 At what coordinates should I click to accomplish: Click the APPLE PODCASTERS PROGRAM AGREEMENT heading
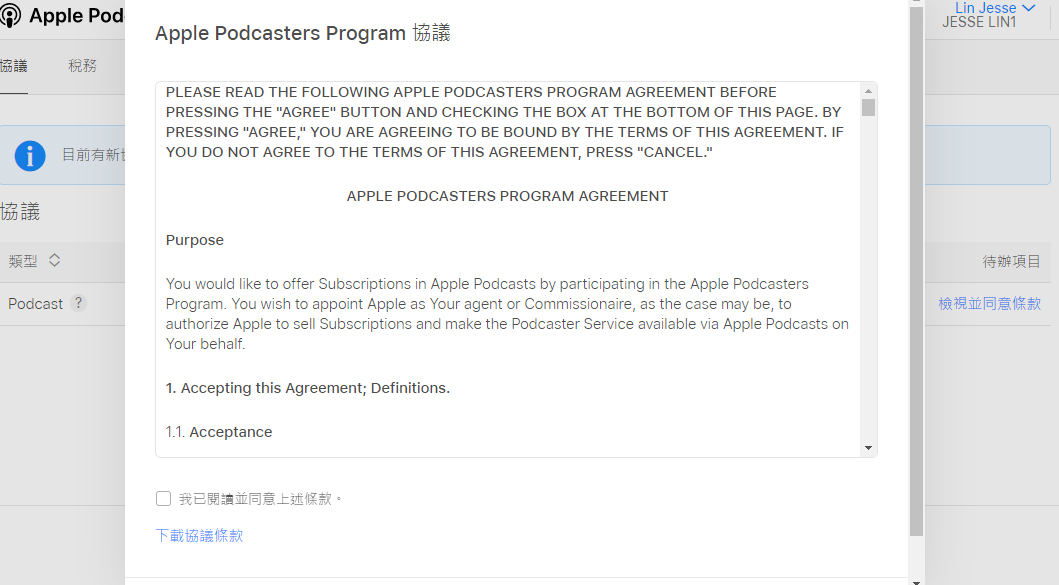[507, 196]
